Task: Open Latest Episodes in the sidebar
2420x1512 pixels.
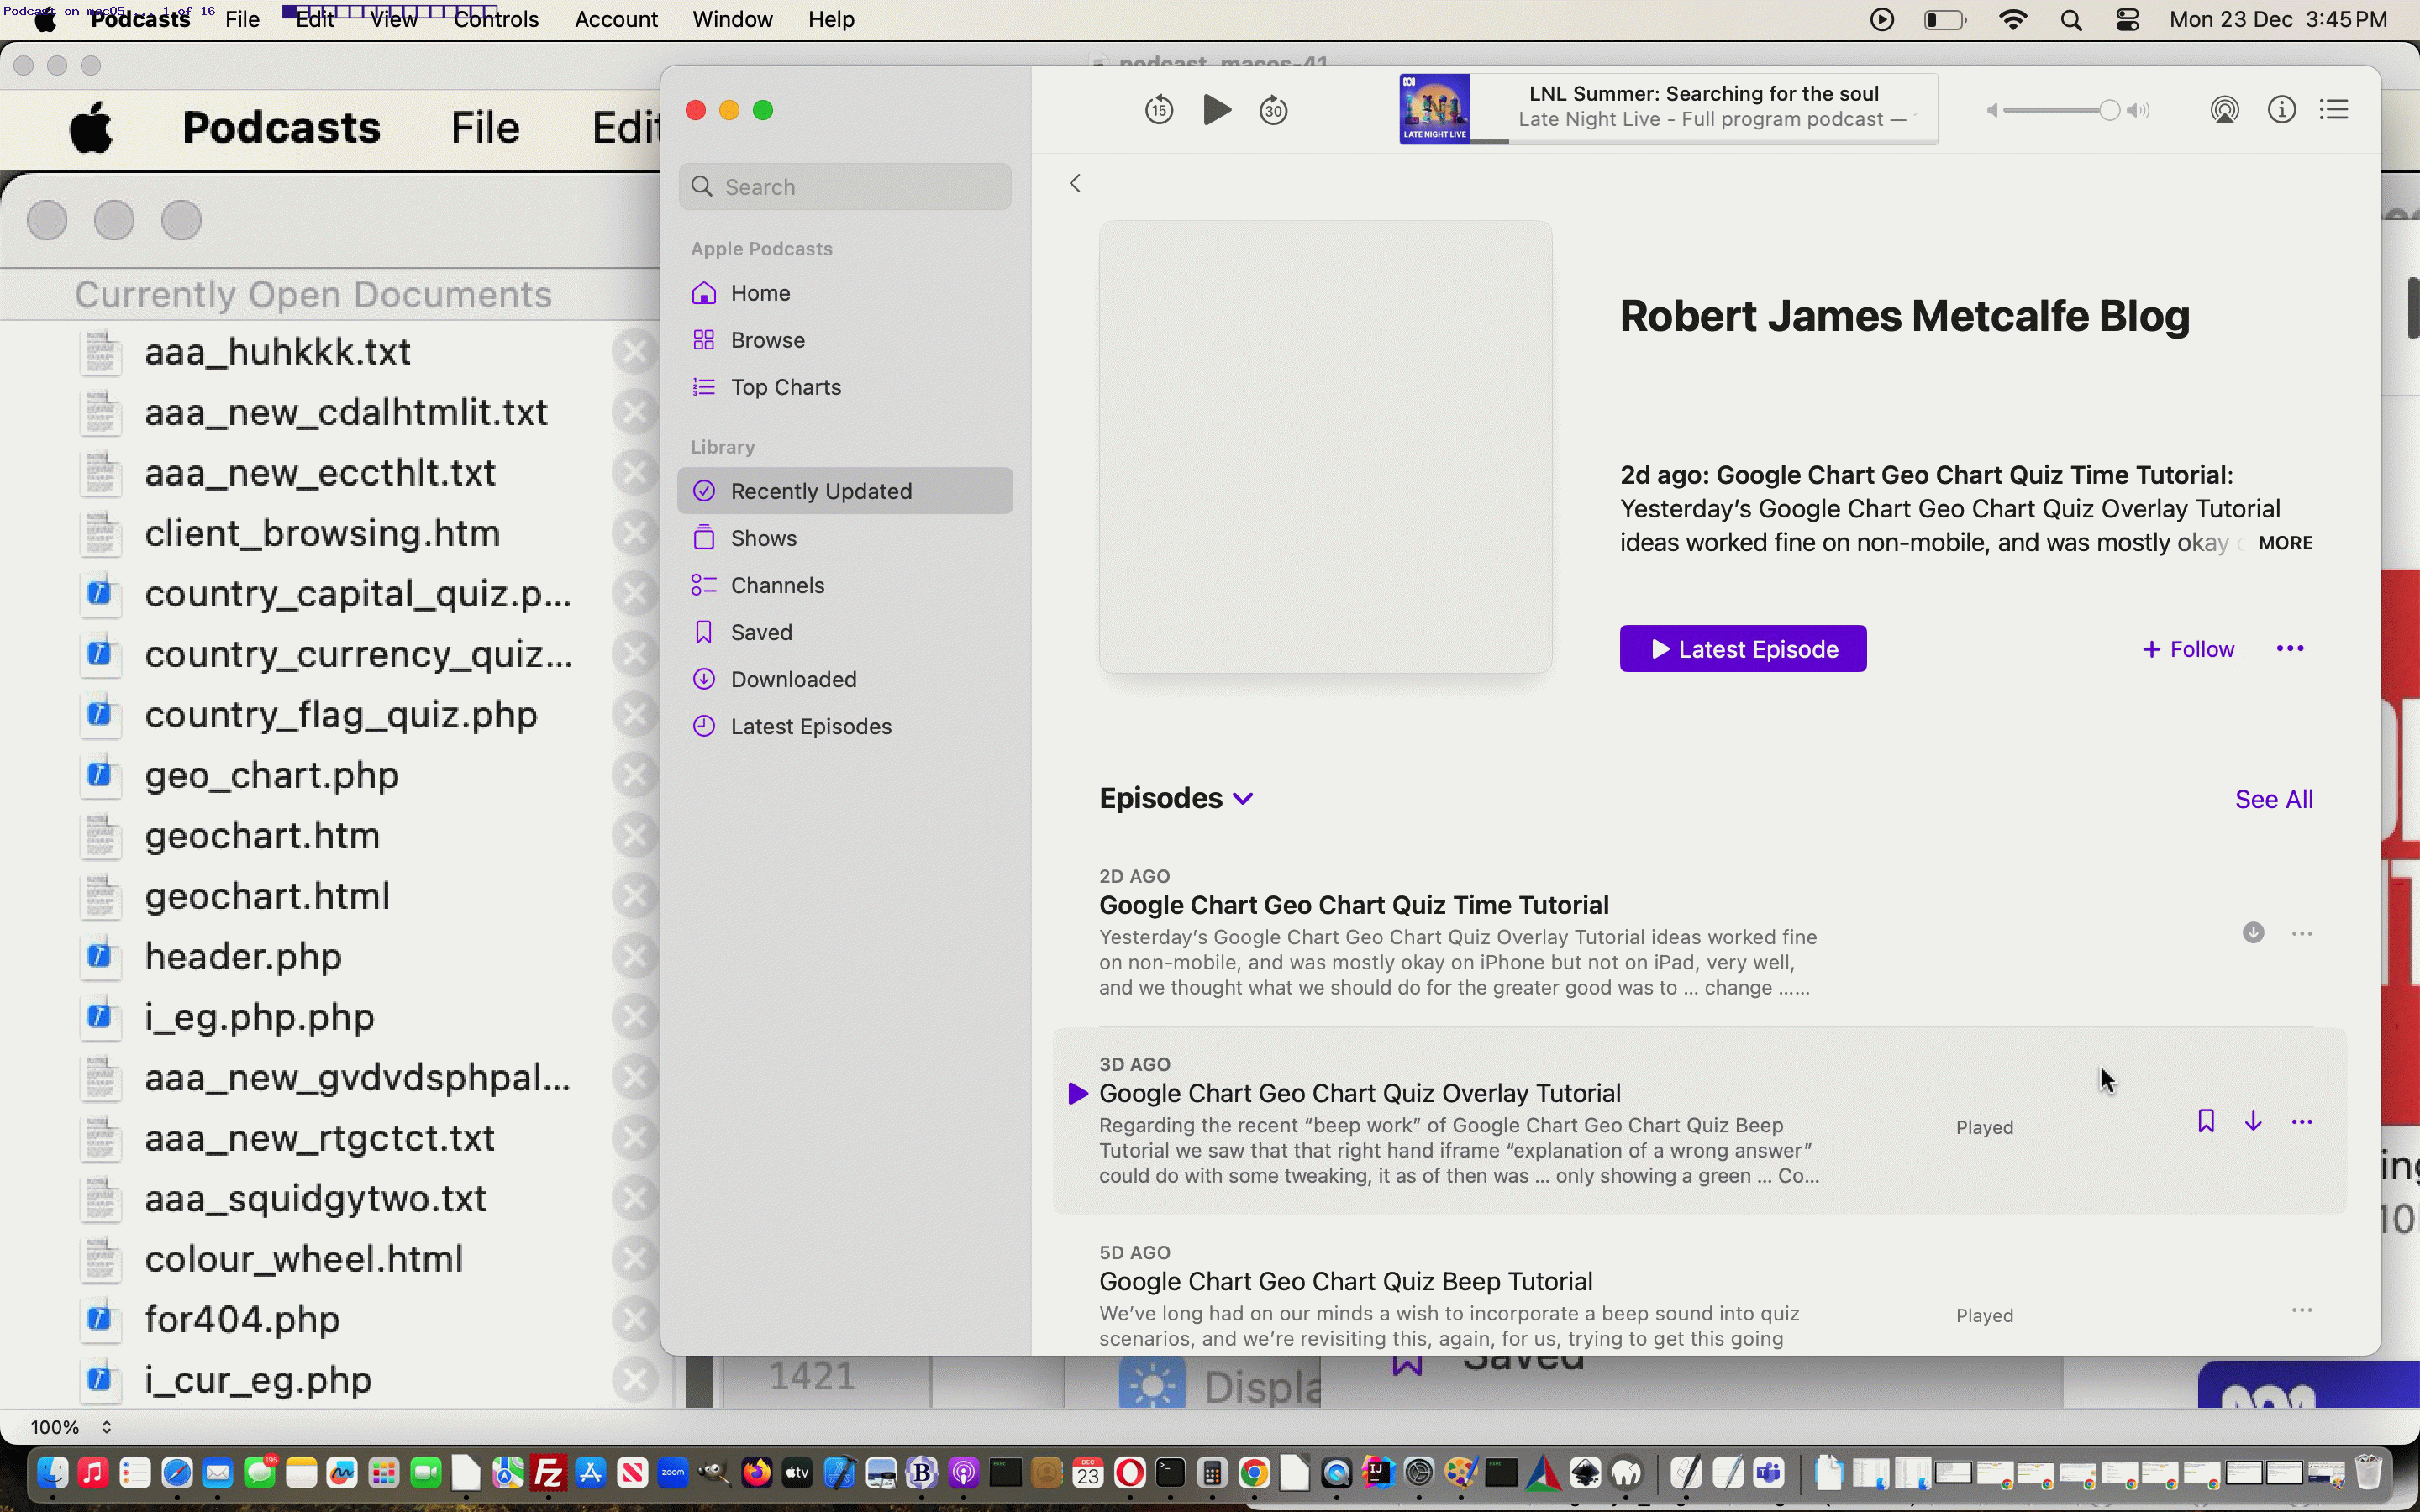Action: coord(845,726)
